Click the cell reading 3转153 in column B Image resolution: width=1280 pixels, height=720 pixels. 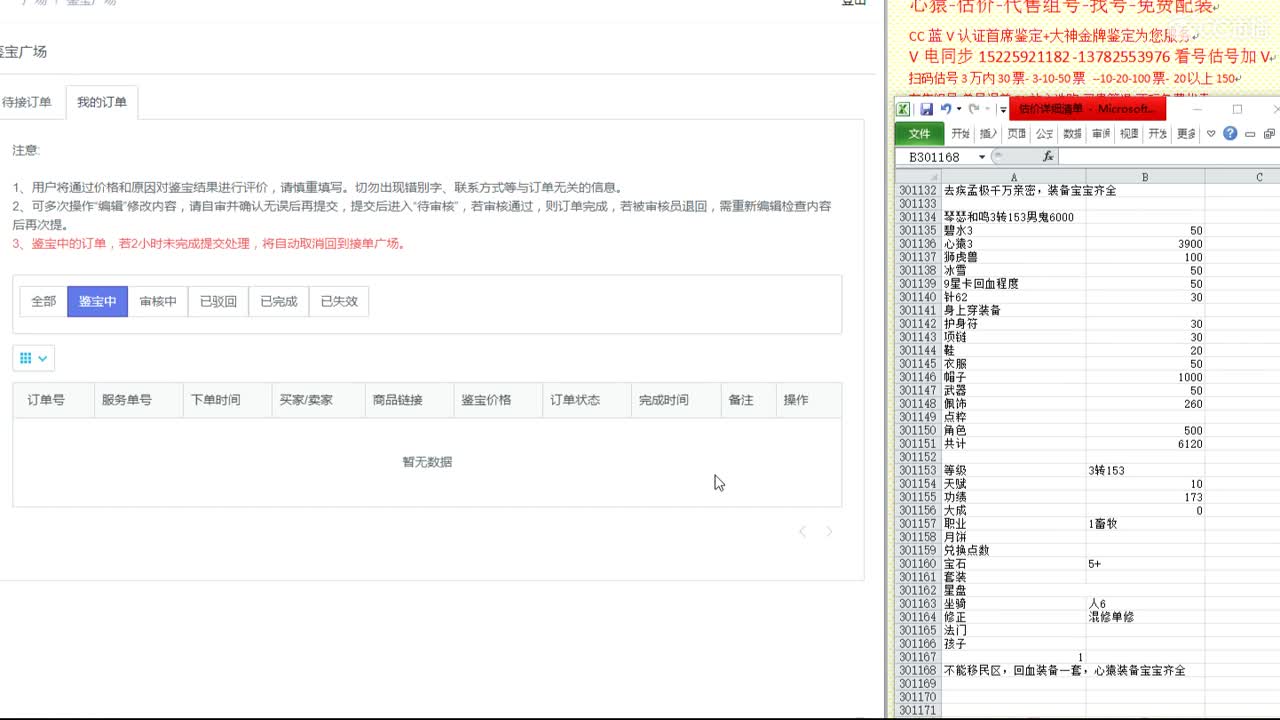(x=1145, y=470)
